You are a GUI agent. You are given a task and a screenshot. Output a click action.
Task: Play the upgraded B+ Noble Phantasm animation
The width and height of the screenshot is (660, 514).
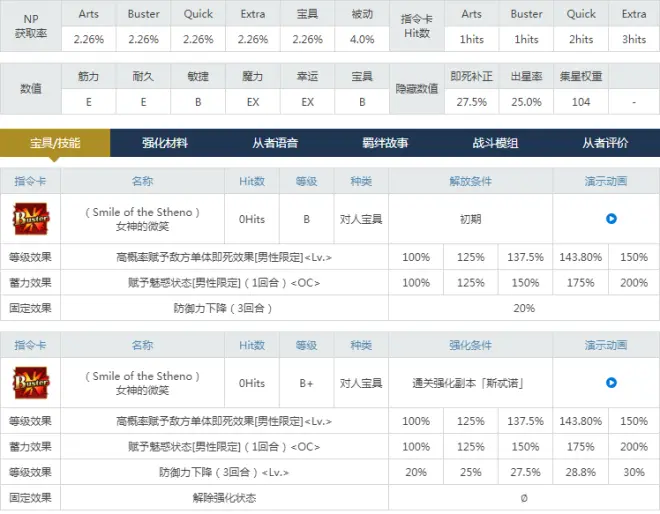[611, 383]
